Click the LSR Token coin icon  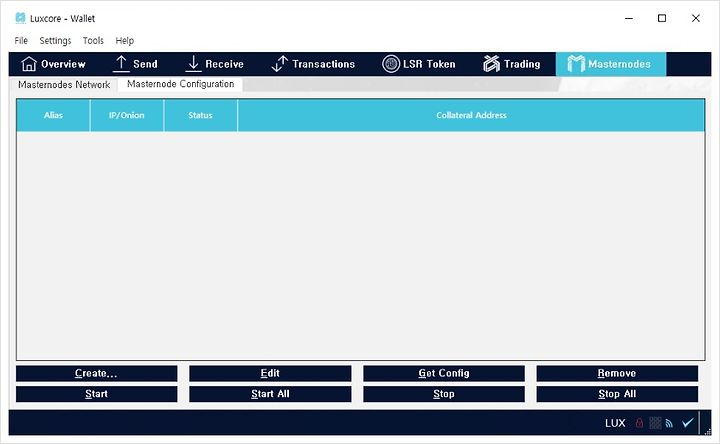(391, 64)
